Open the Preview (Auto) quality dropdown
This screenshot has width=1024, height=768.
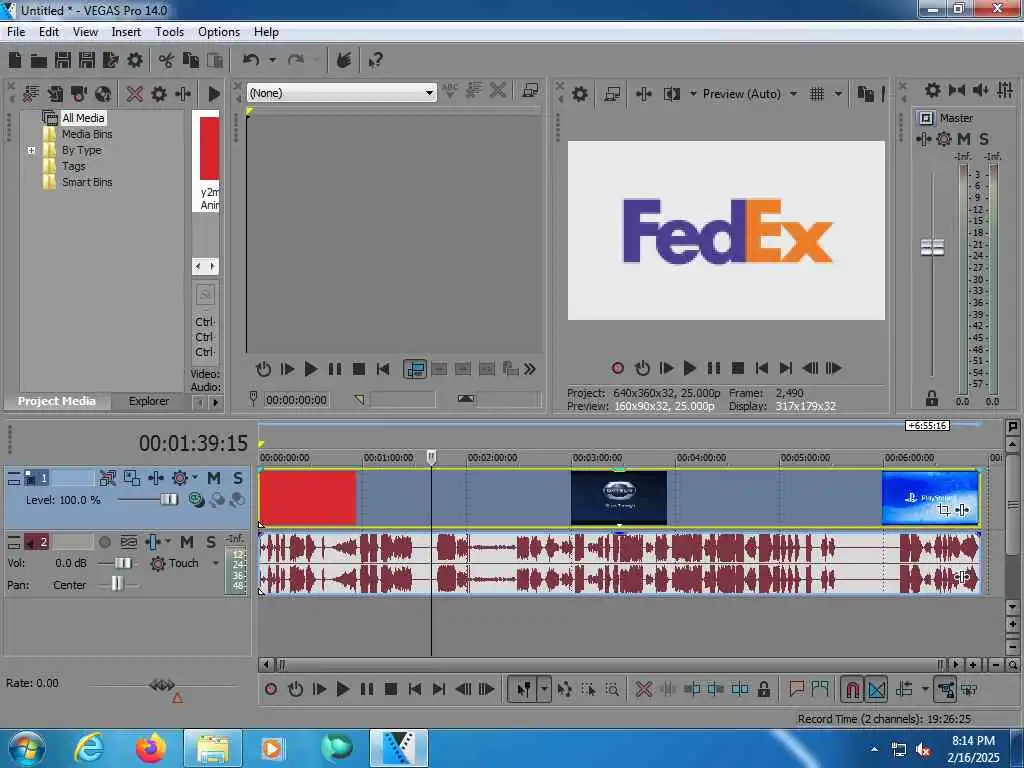[793, 94]
